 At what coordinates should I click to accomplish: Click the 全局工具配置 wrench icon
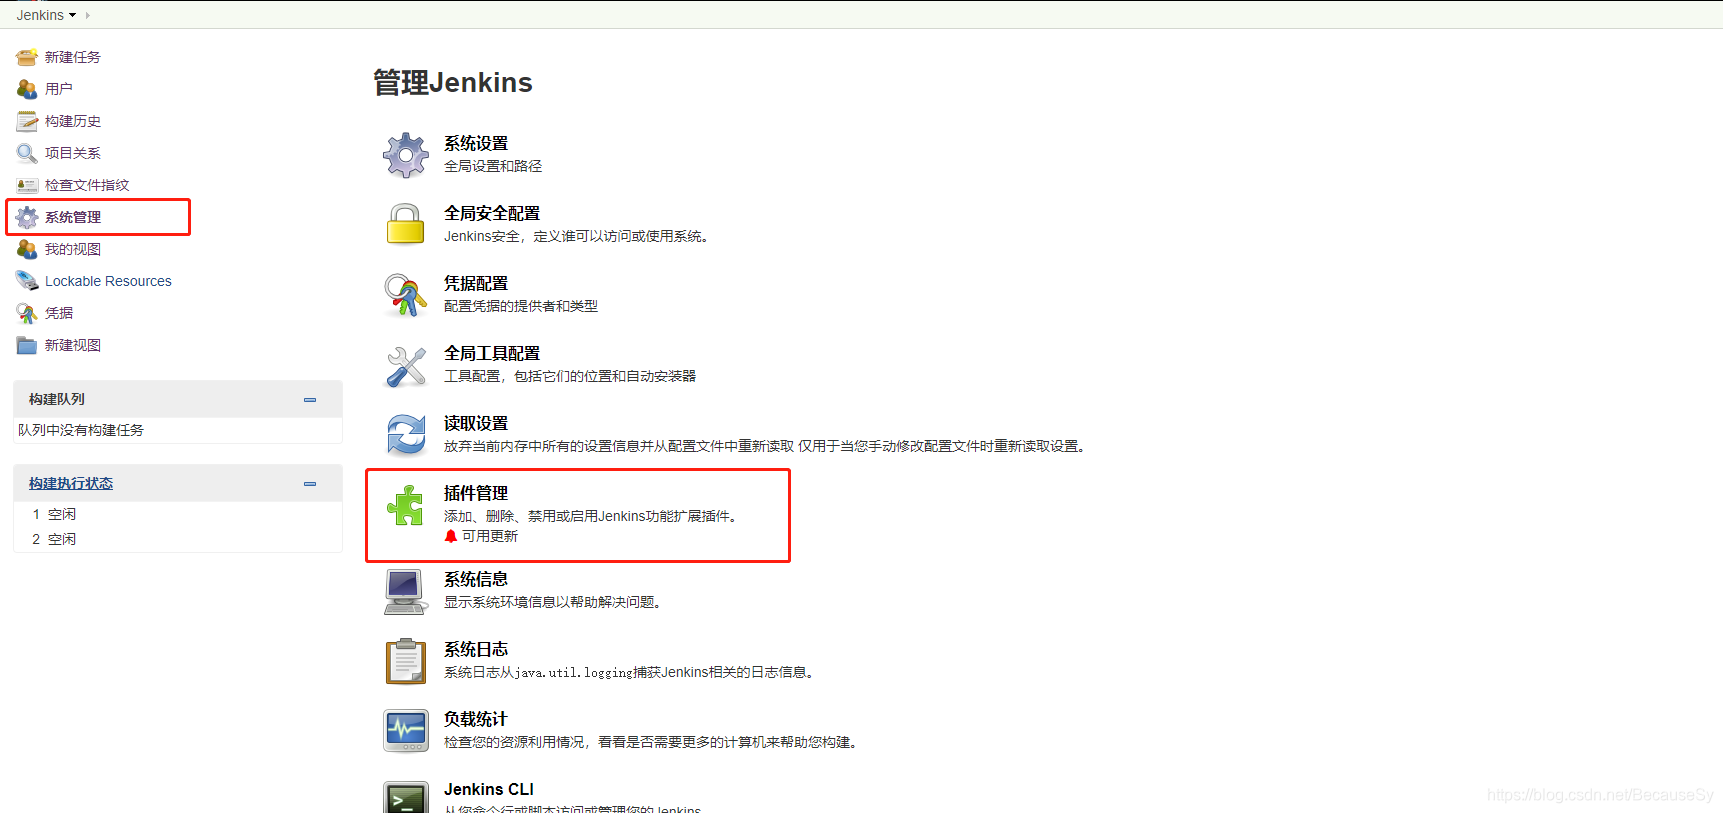pos(406,365)
